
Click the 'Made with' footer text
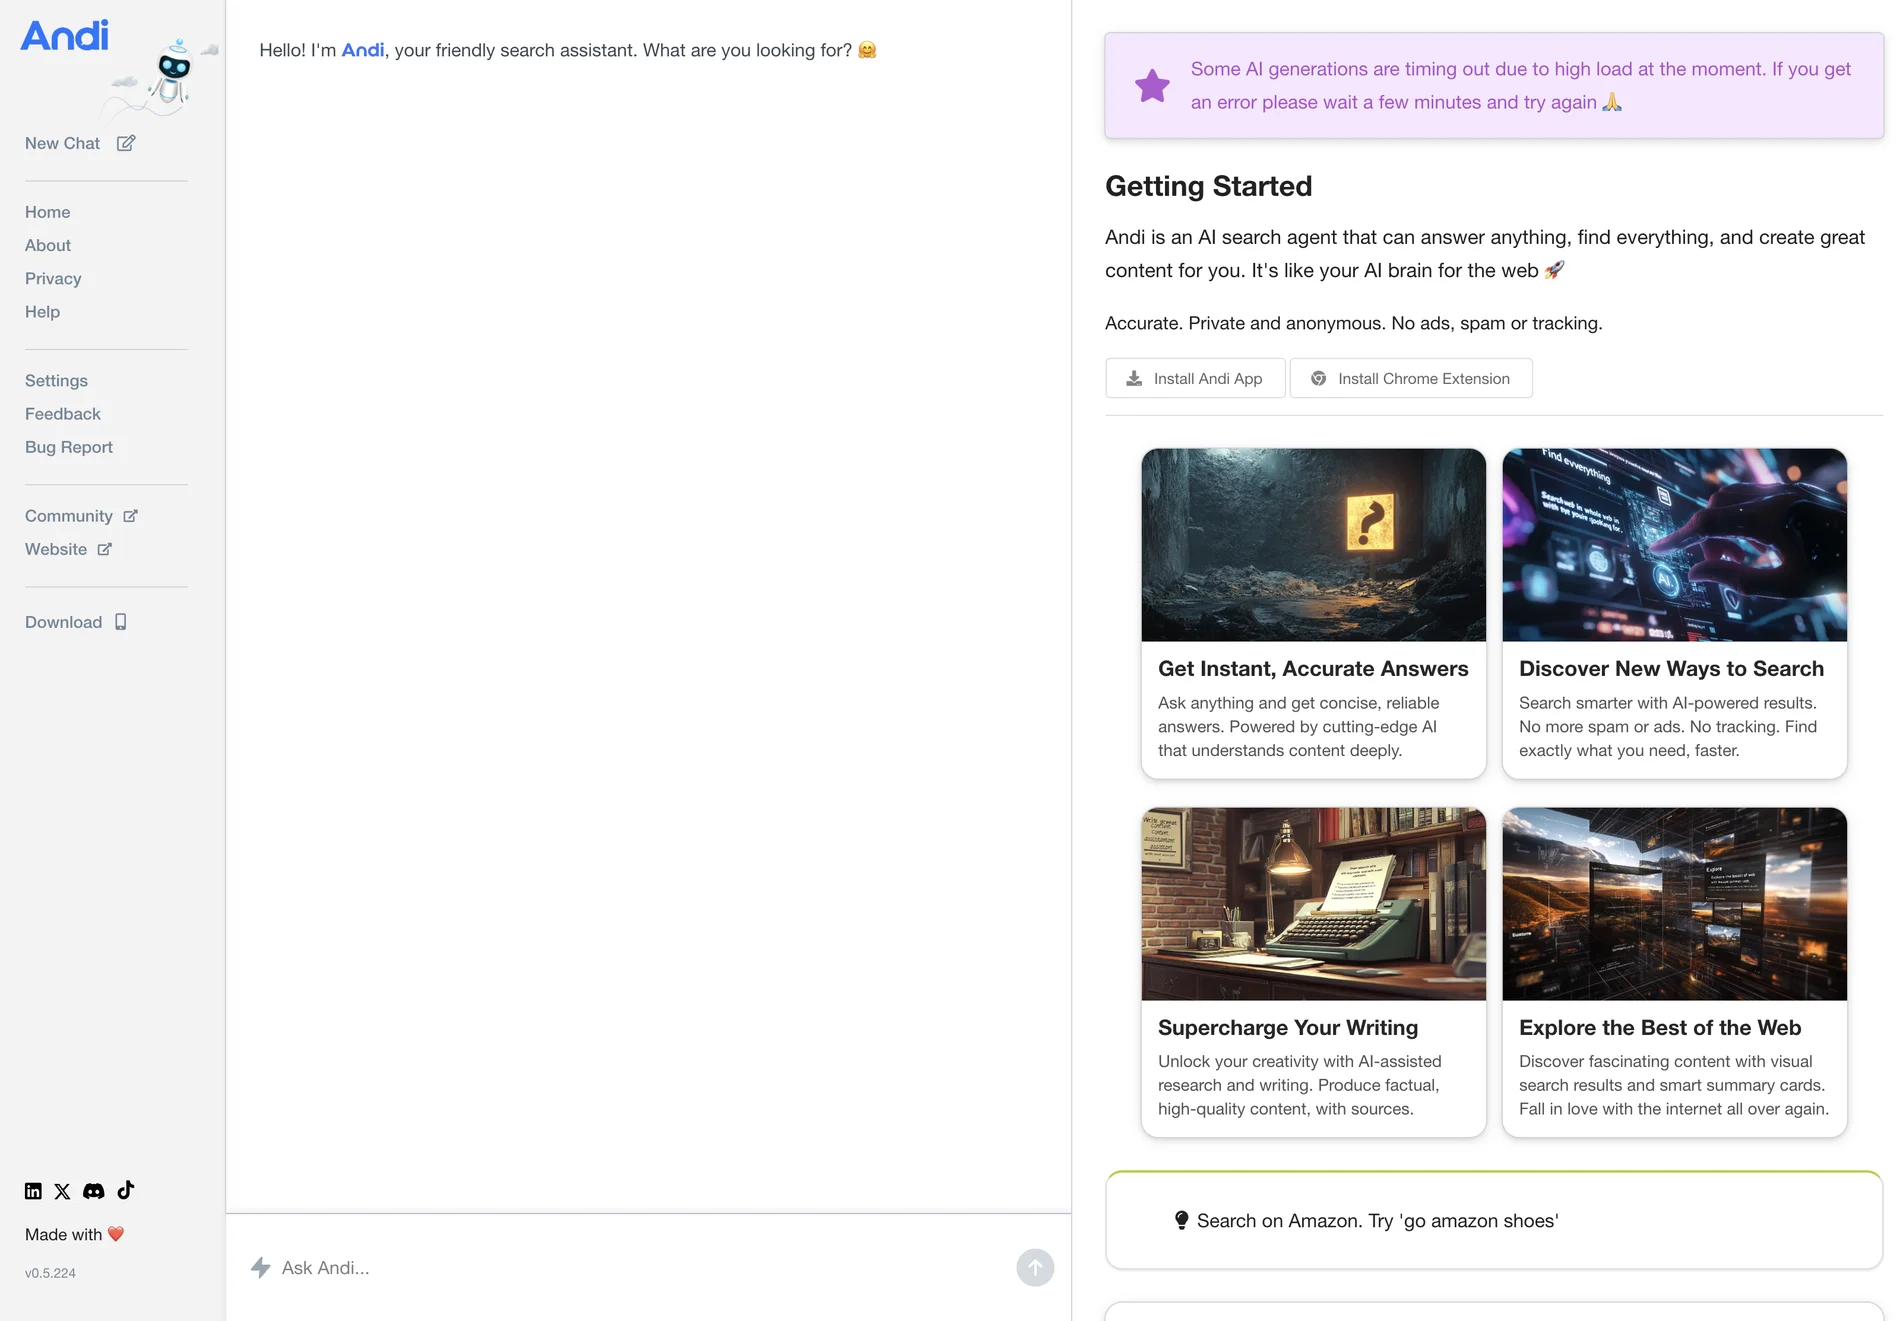[63, 1234]
